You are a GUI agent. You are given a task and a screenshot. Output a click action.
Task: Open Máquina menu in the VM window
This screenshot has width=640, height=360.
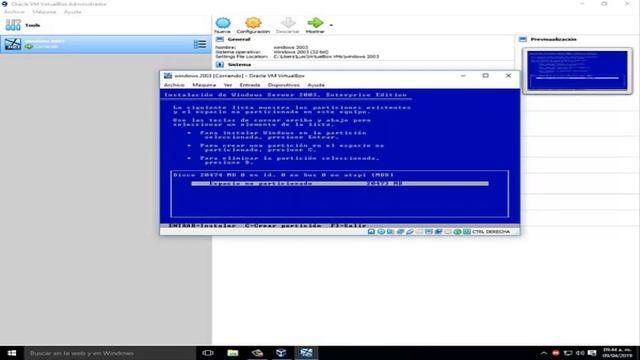click(204, 85)
